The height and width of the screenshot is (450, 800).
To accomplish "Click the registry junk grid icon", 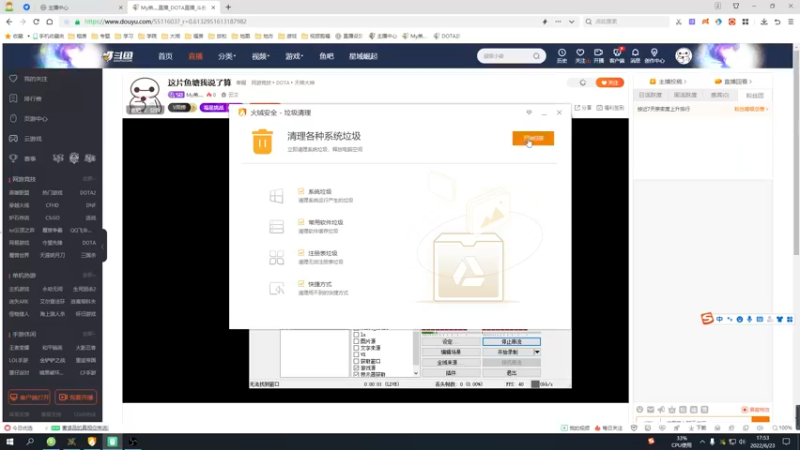I will coord(277,257).
